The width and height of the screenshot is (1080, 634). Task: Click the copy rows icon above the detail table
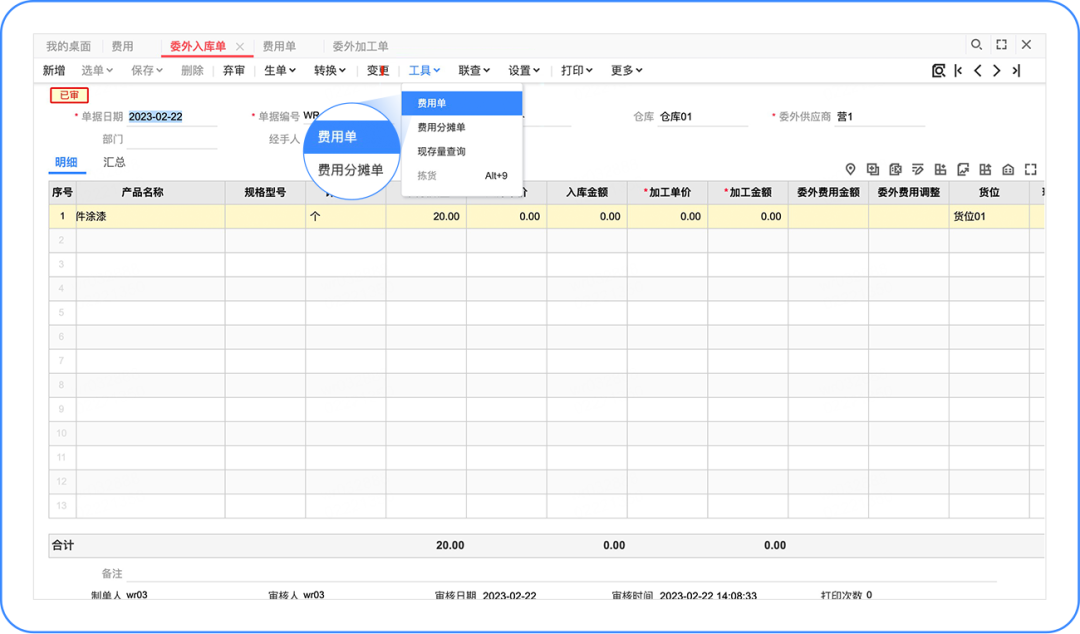pyautogui.click(x=873, y=169)
